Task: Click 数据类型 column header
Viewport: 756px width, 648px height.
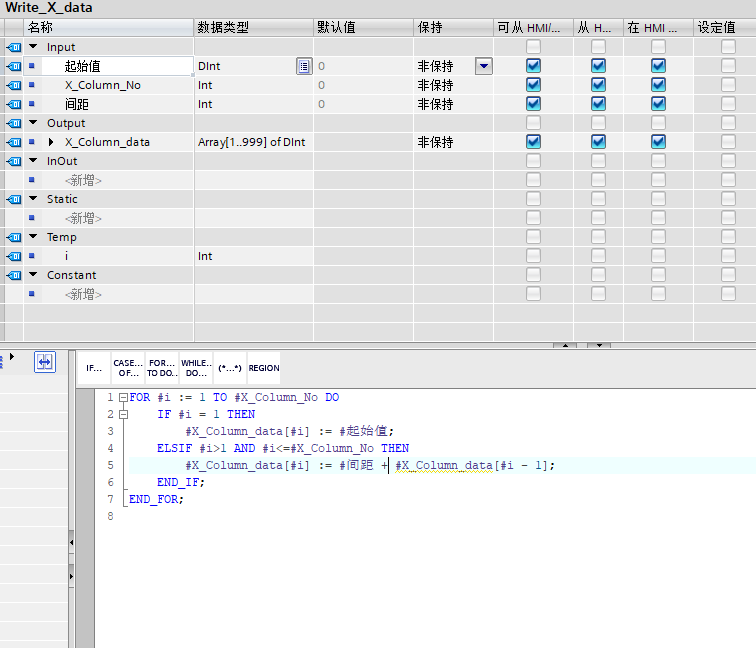Action: coord(223,27)
